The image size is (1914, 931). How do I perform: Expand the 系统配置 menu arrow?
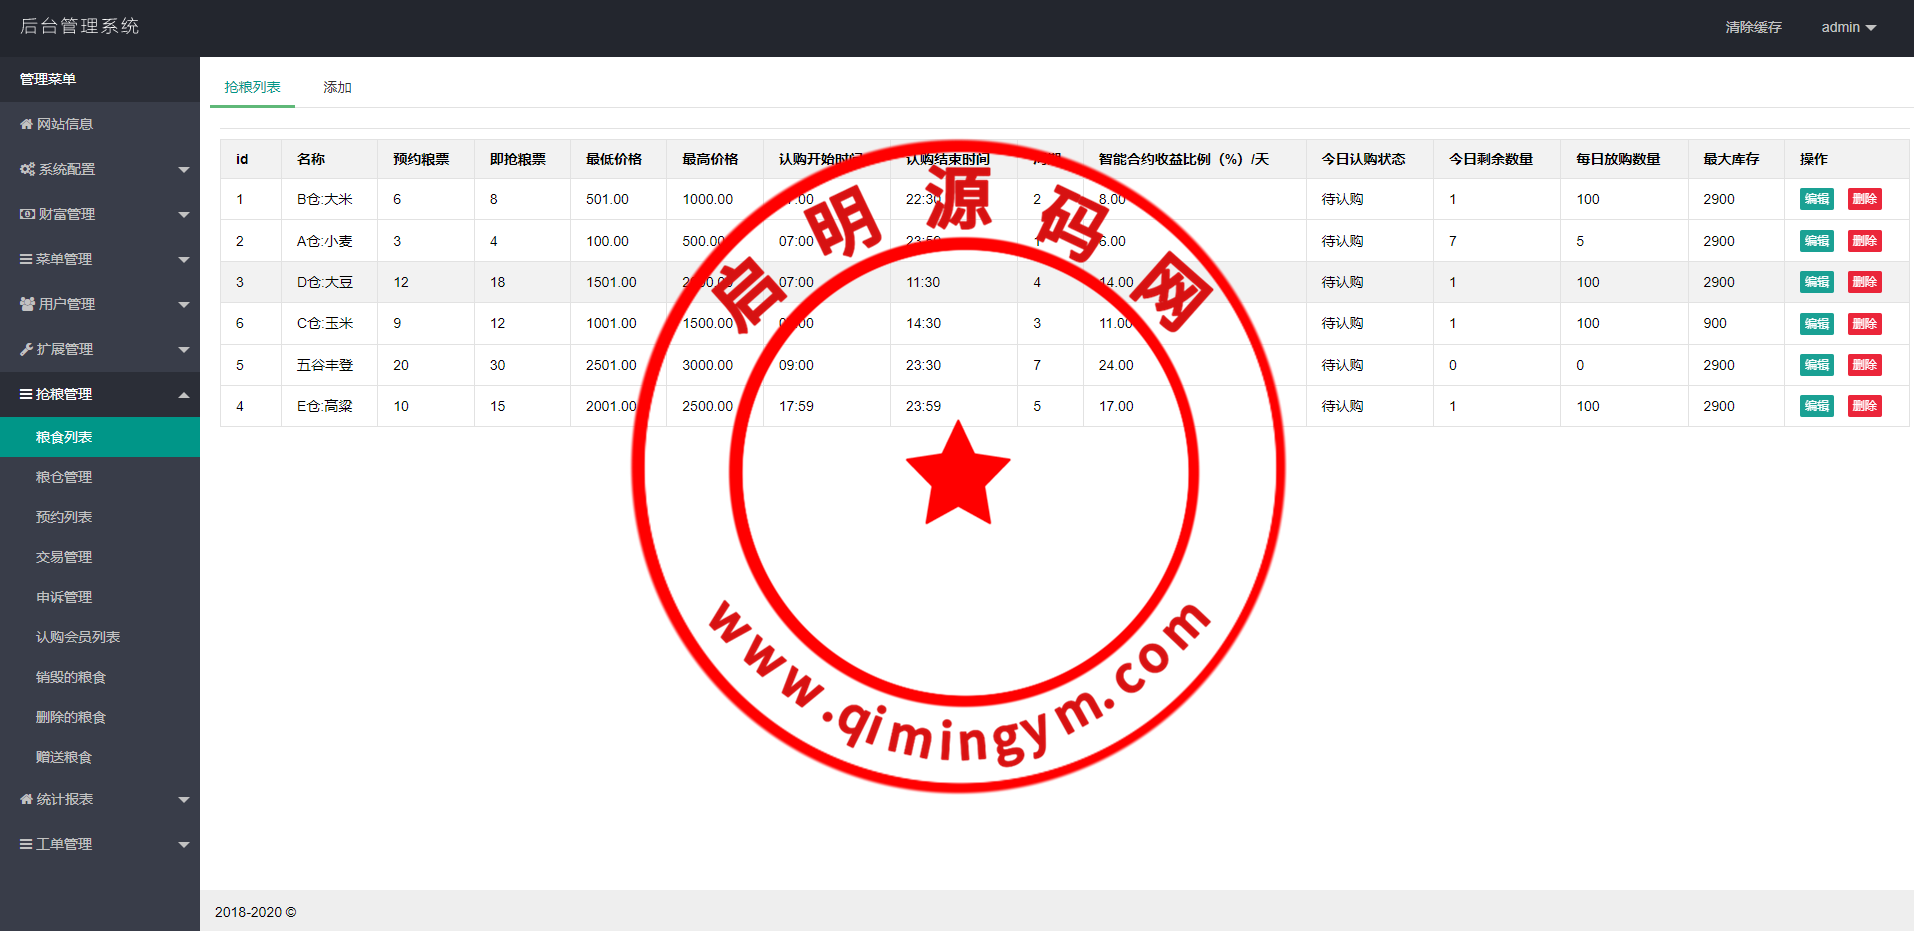tap(184, 170)
